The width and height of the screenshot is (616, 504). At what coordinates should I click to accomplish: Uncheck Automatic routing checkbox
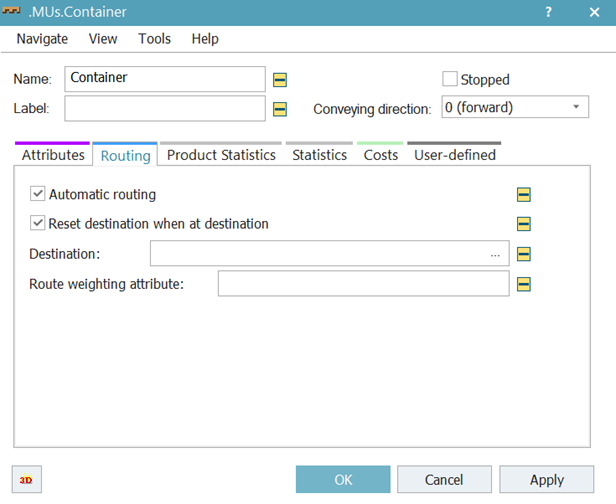click(x=38, y=194)
